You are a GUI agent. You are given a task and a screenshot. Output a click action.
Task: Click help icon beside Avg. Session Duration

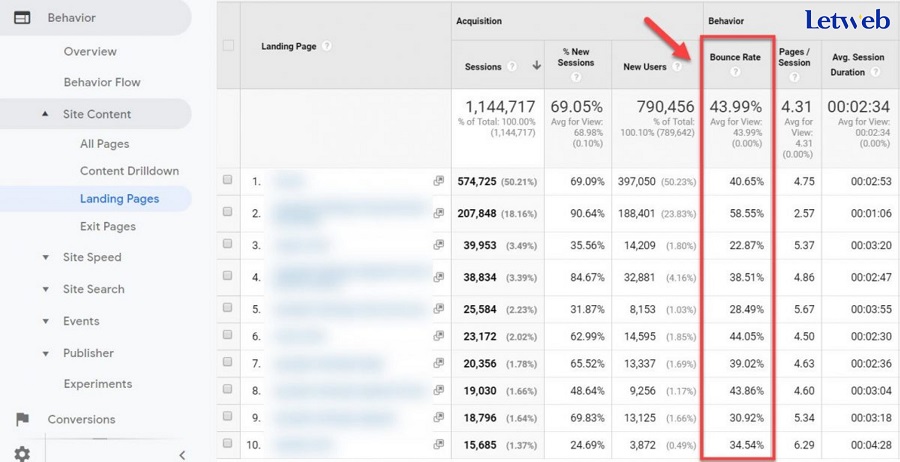coord(875,72)
